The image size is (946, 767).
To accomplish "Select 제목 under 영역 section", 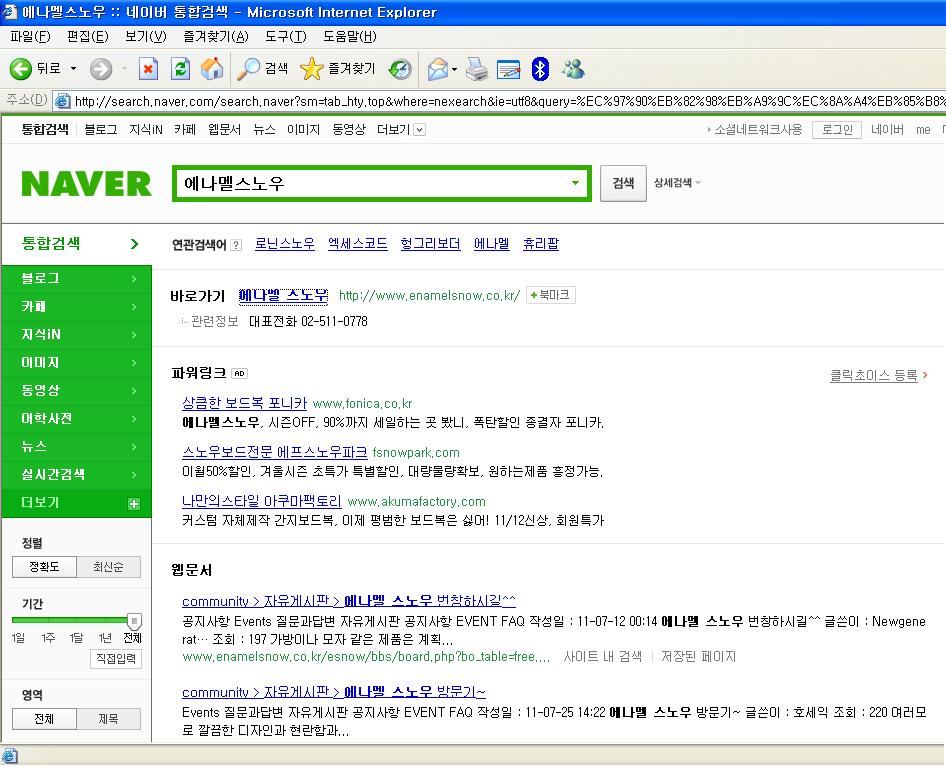I will (109, 719).
